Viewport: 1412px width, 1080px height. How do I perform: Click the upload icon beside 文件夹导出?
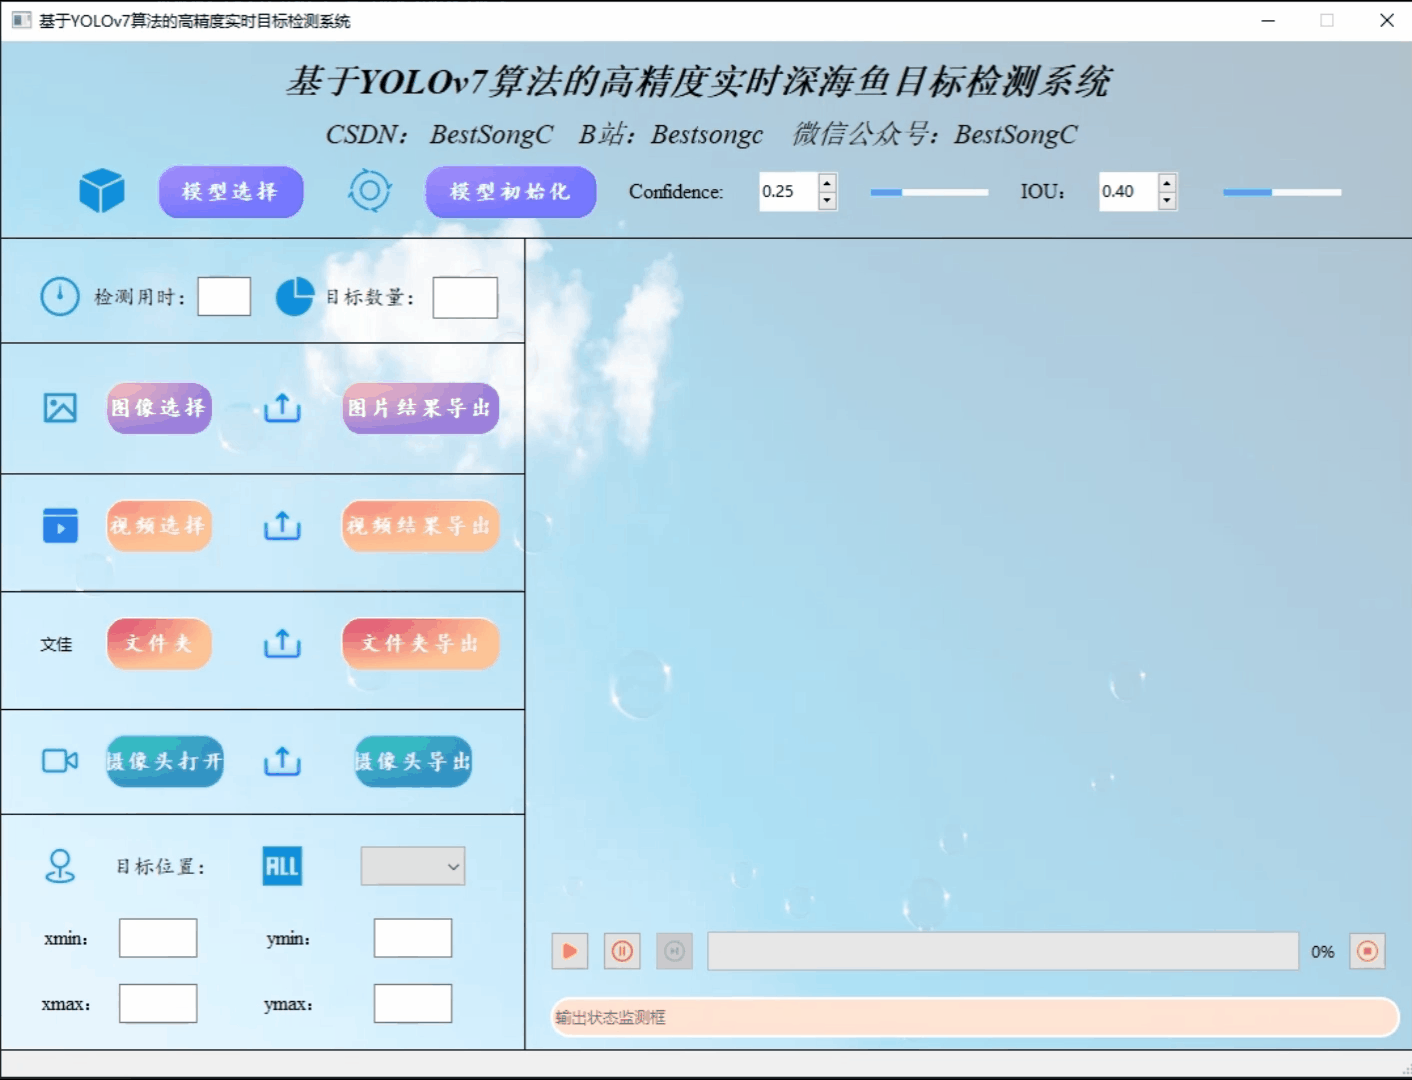click(x=283, y=643)
